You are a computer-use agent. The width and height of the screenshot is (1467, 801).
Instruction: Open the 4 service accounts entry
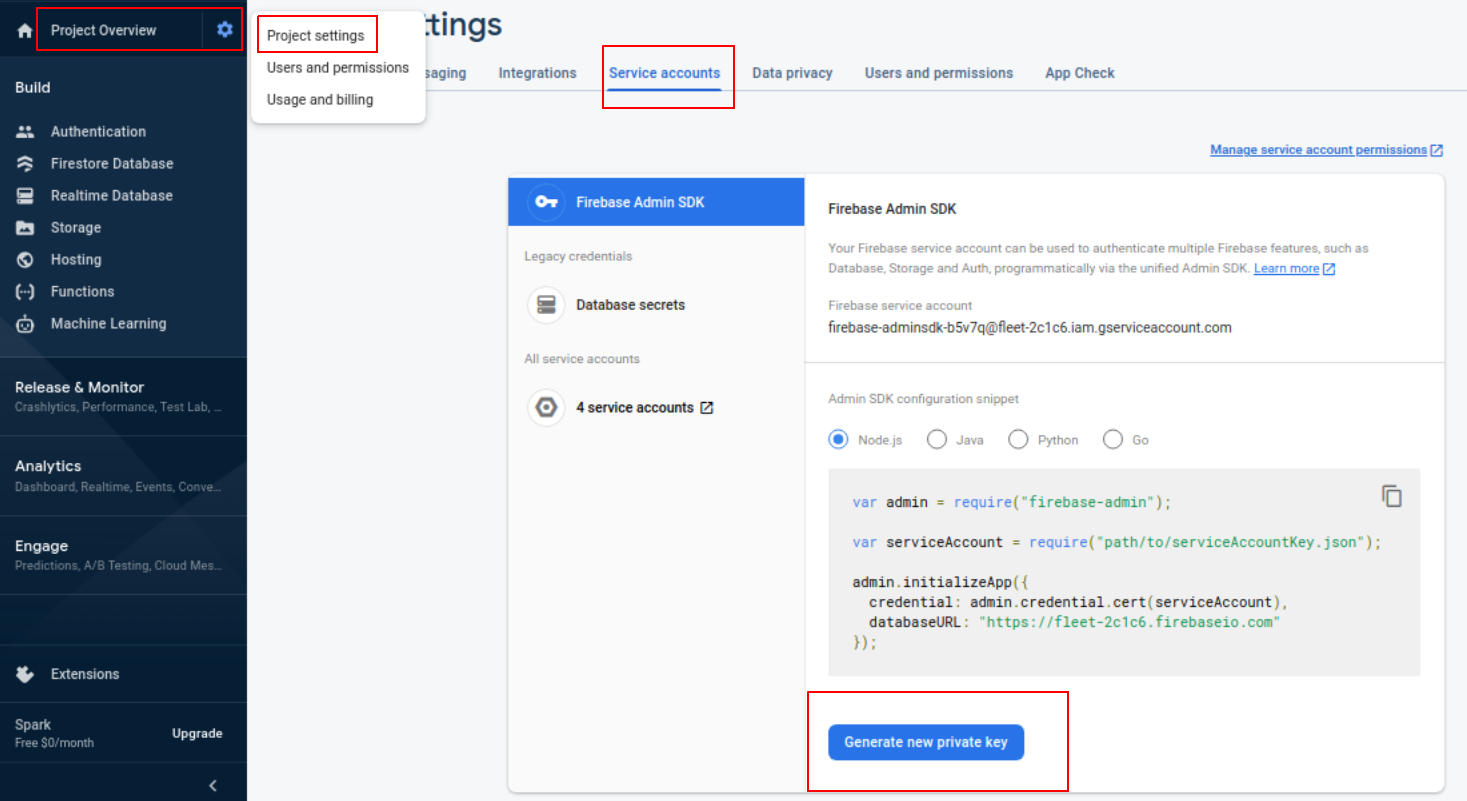click(x=656, y=408)
